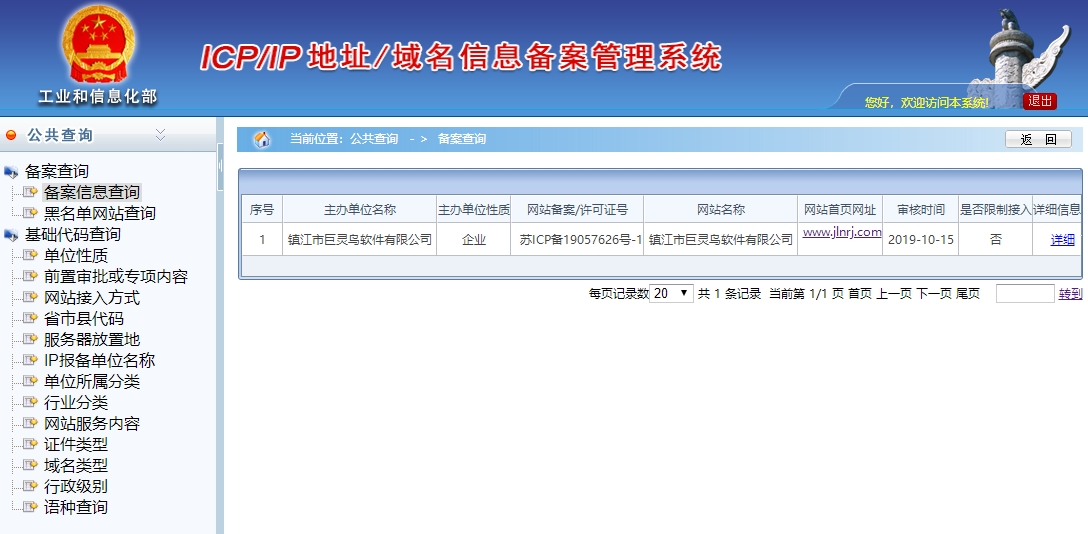Collapse the 公共查询 panel chevron

click(x=160, y=135)
